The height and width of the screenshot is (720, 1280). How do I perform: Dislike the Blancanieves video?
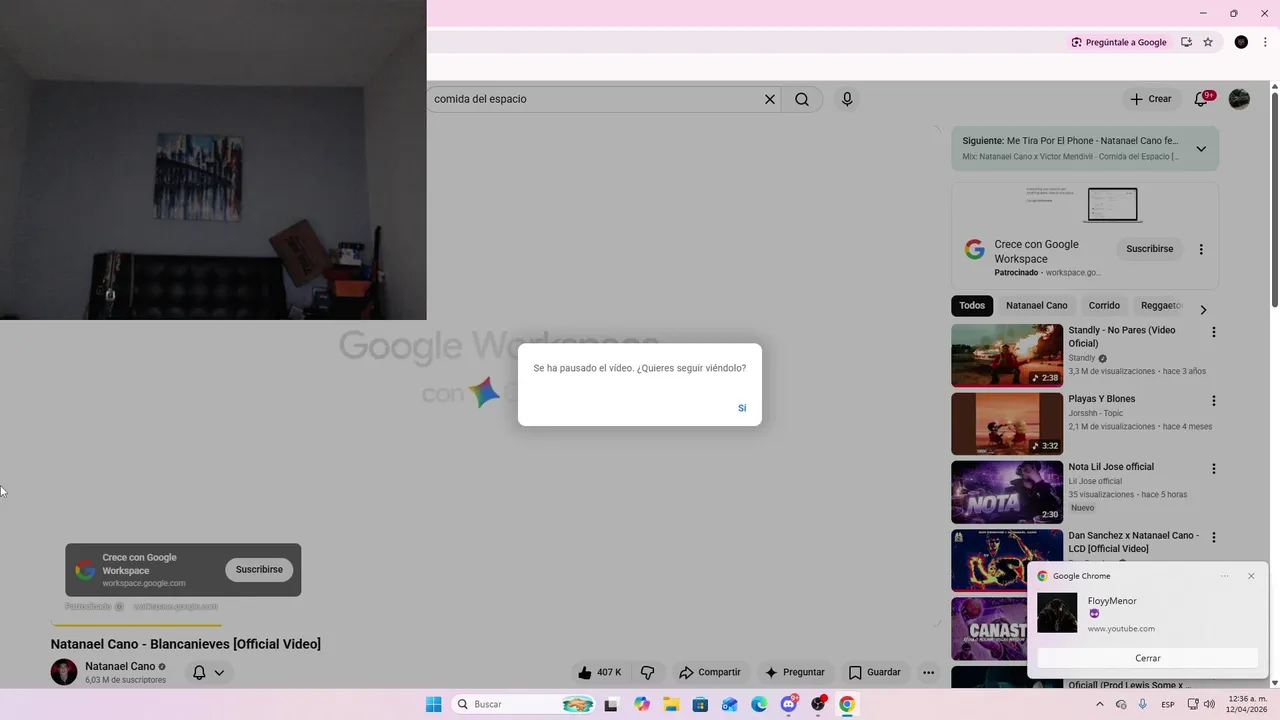coord(647,673)
